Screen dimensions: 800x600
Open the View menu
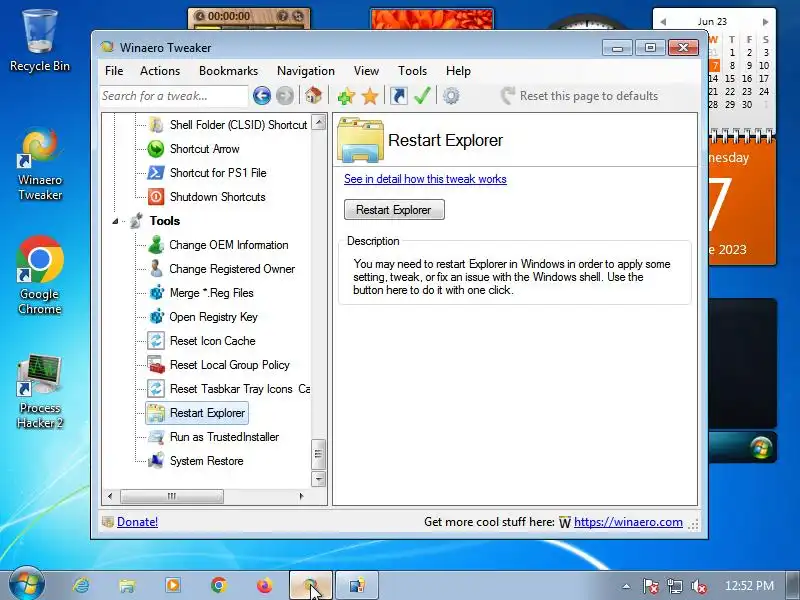pyautogui.click(x=366, y=71)
